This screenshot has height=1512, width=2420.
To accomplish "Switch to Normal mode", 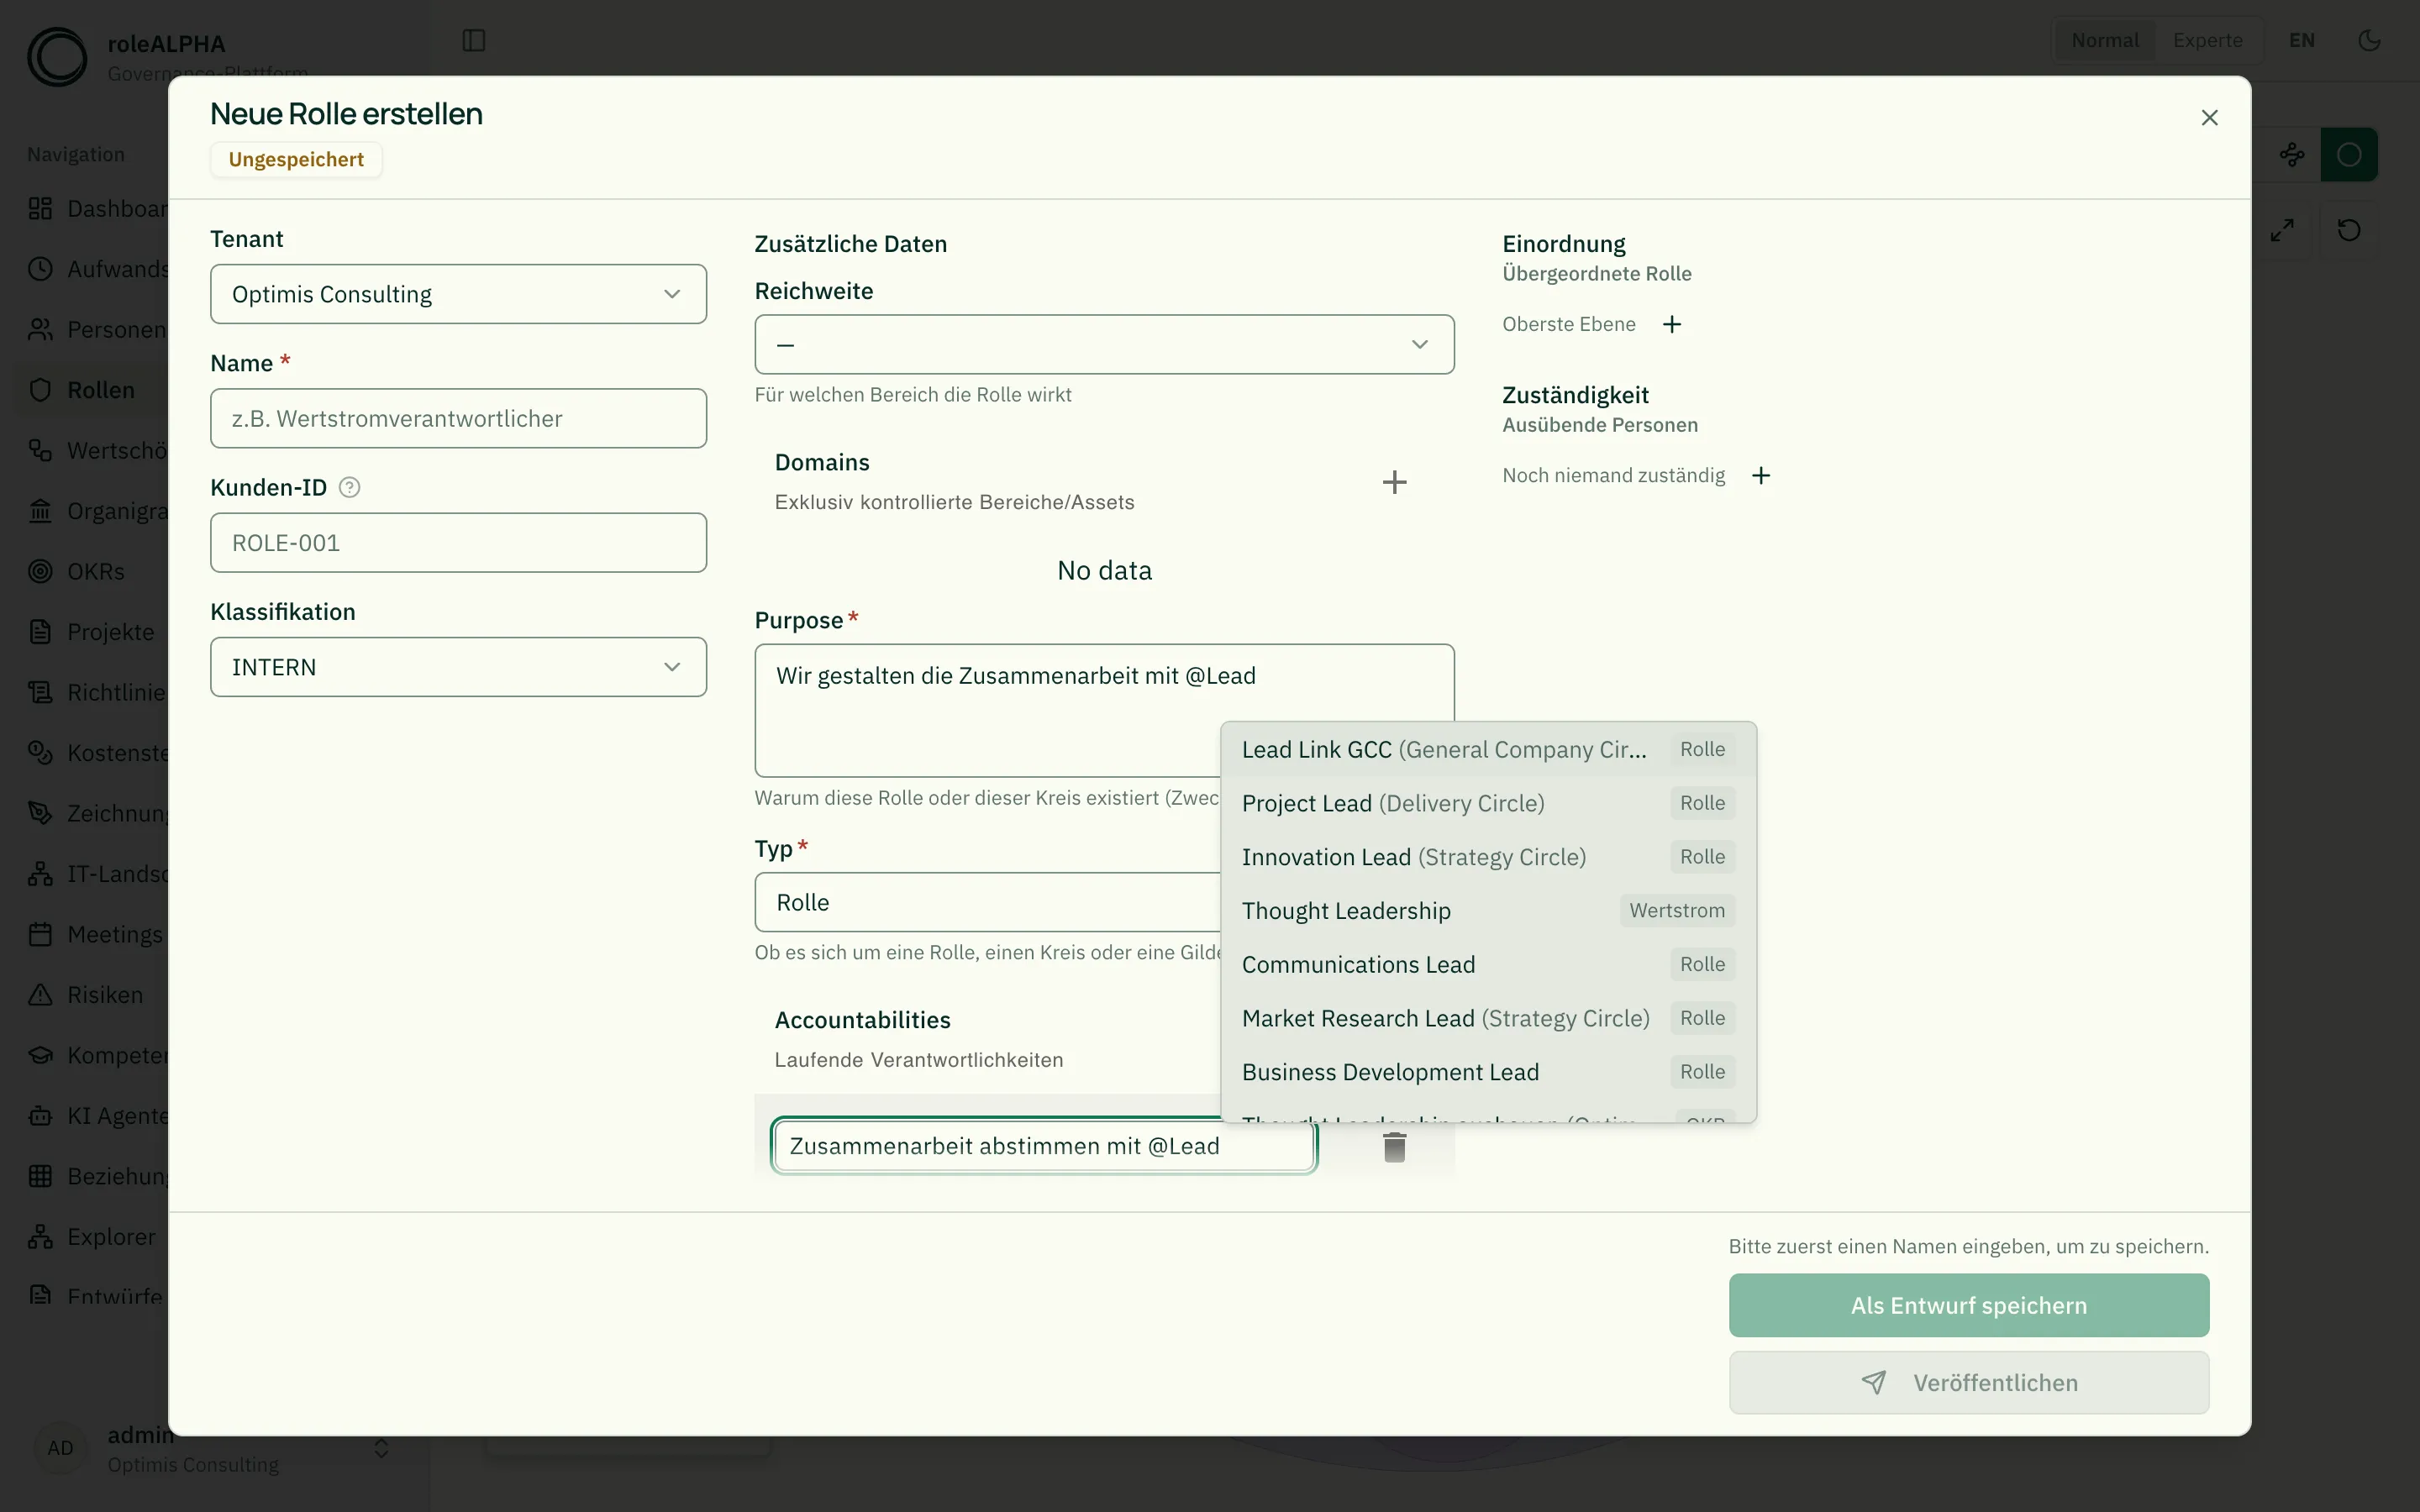I will click(2104, 41).
